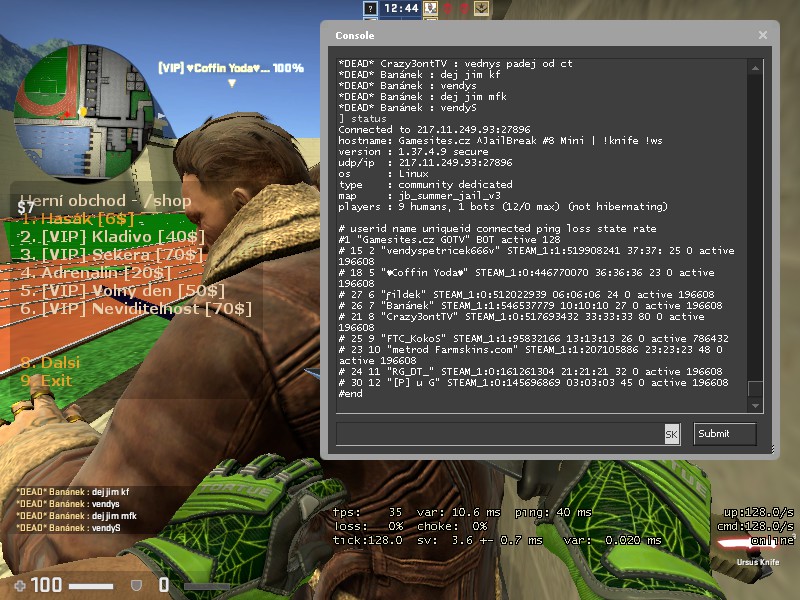Click the round timer showing 12:44

(x=400, y=8)
